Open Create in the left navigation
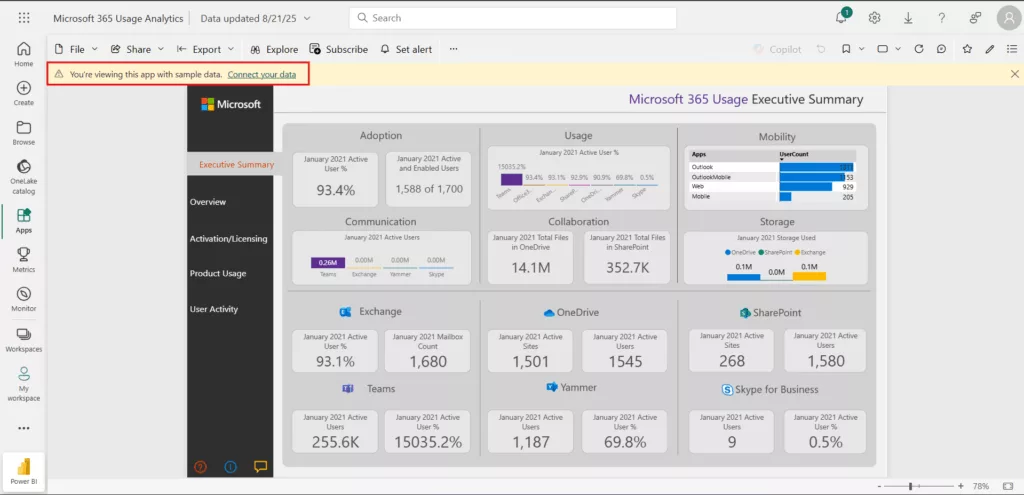The height and width of the screenshot is (495, 1024). [24, 93]
